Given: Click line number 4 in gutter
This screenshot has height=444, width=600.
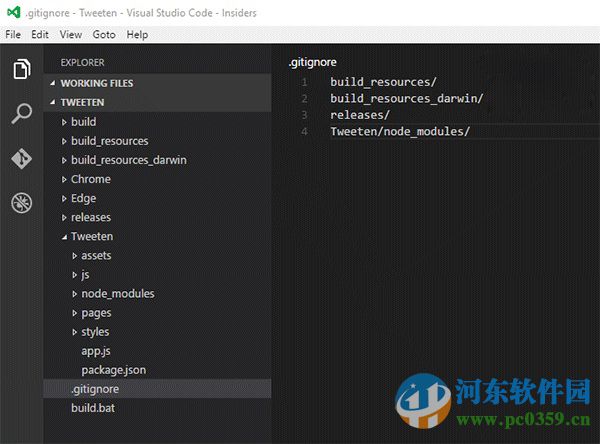Looking at the screenshot, I should [x=304, y=131].
